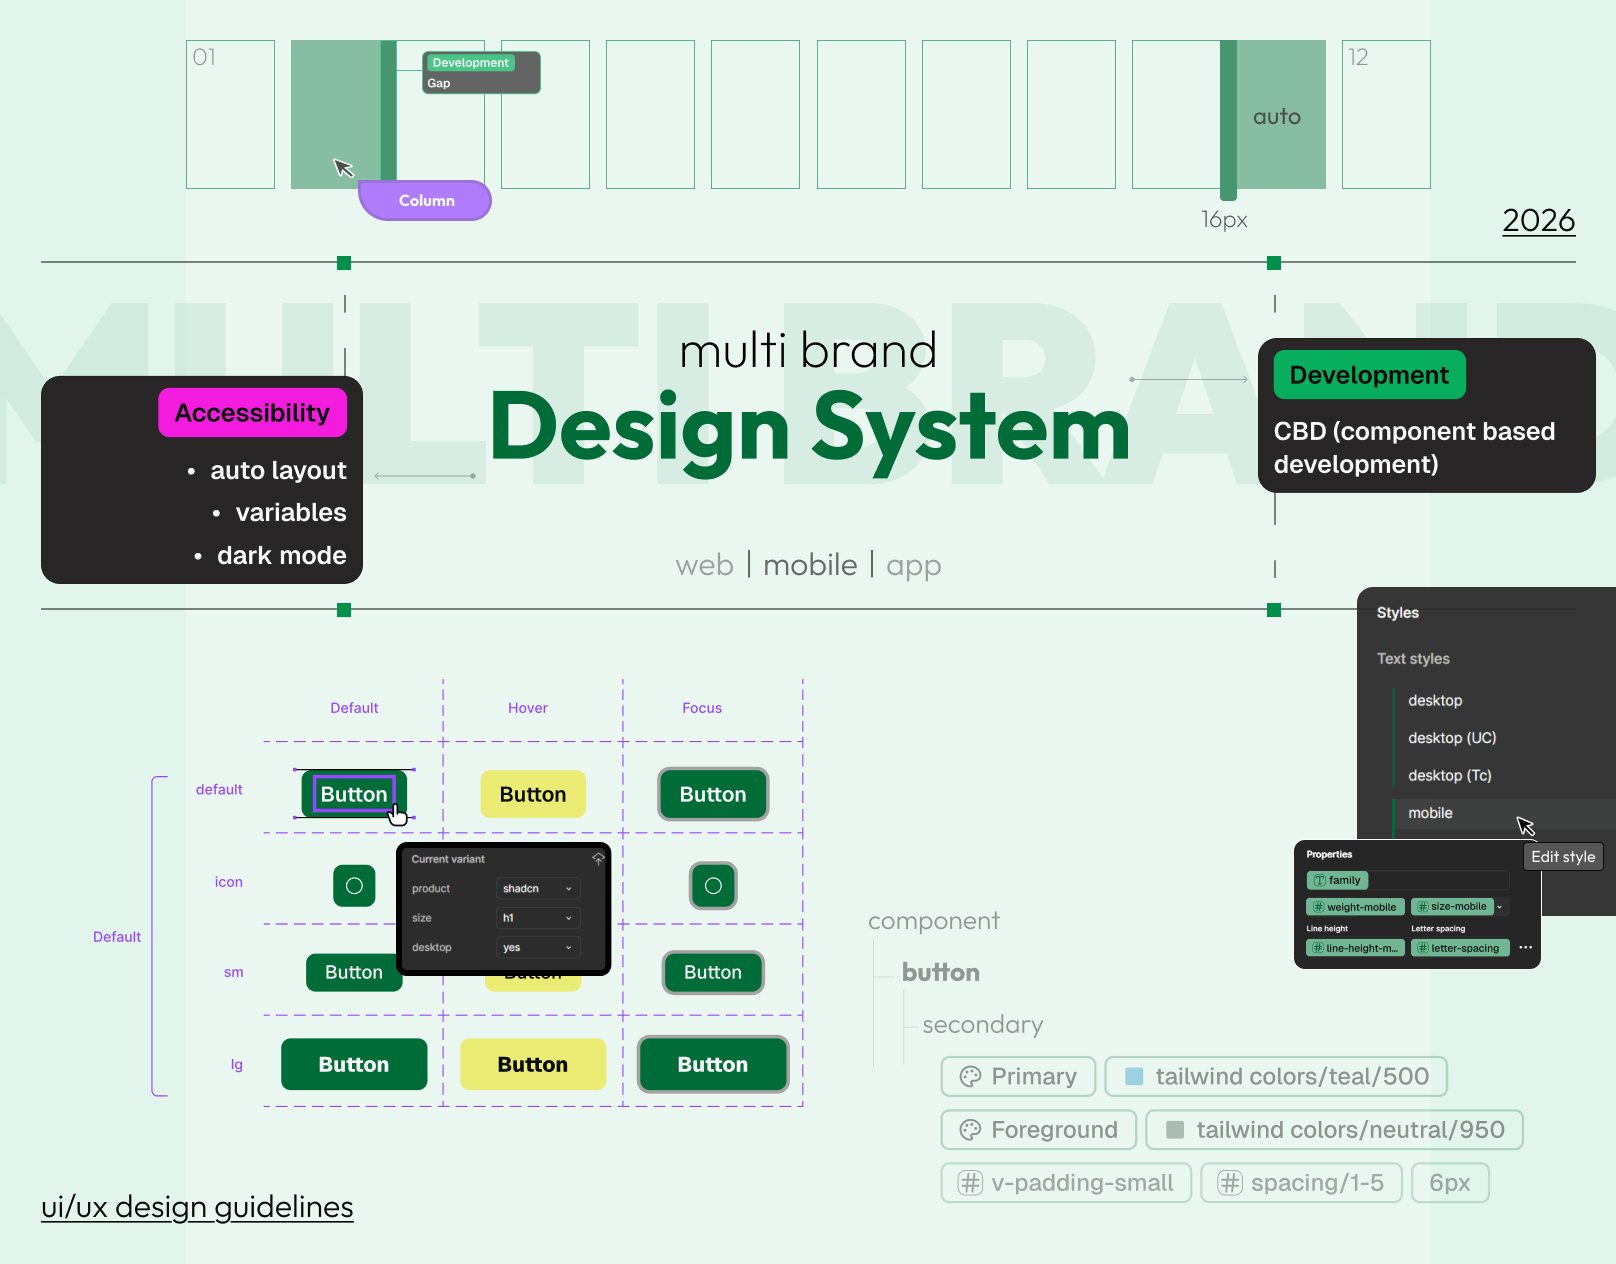Click the selected default-size Button with purple outline
Image resolution: width=1616 pixels, height=1264 pixels.
354,794
